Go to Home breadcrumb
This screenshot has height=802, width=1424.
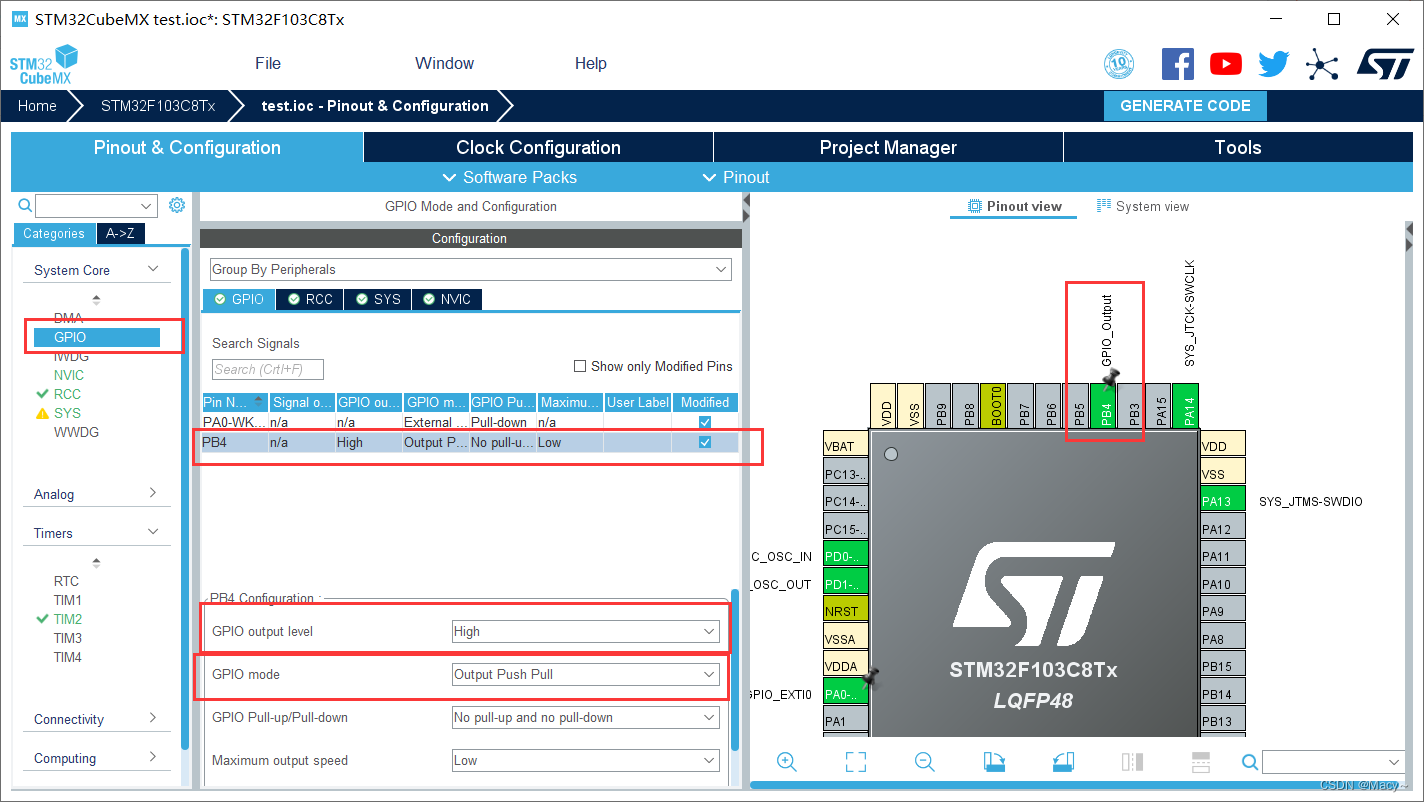click(37, 106)
